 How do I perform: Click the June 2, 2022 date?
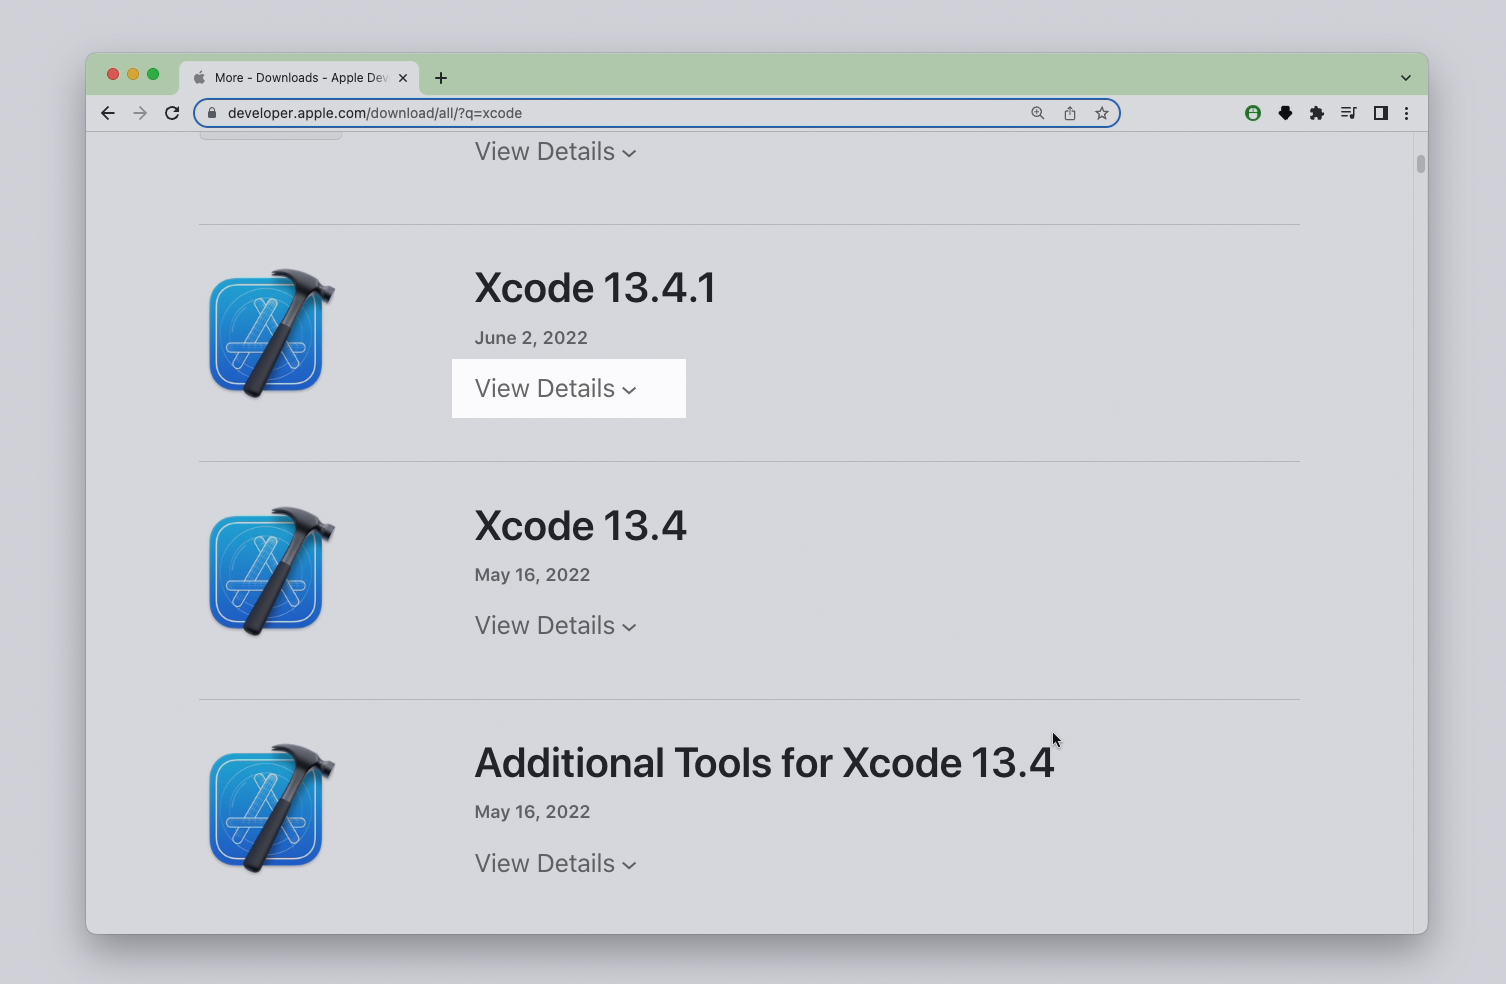(x=531, y=338)
